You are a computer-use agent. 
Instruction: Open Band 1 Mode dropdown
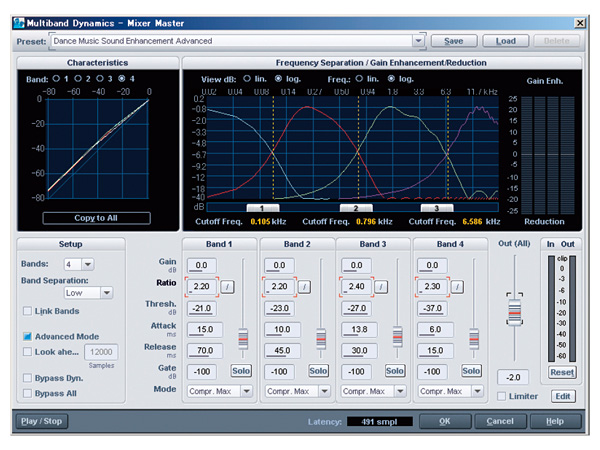[247, 391]
